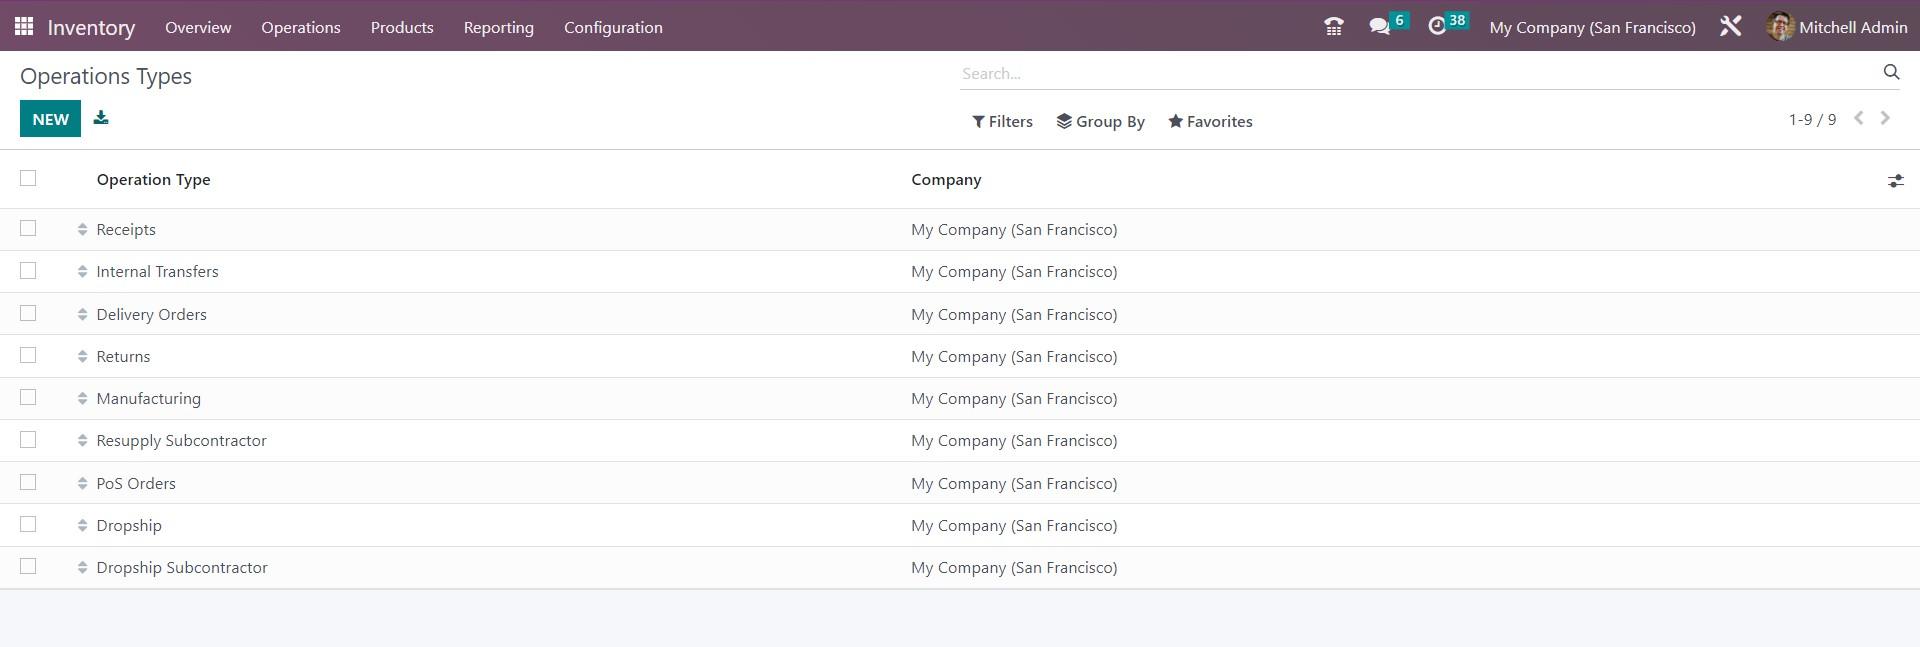Go to previous page arrow
1920x647 pixels.
coord(1858,118)
